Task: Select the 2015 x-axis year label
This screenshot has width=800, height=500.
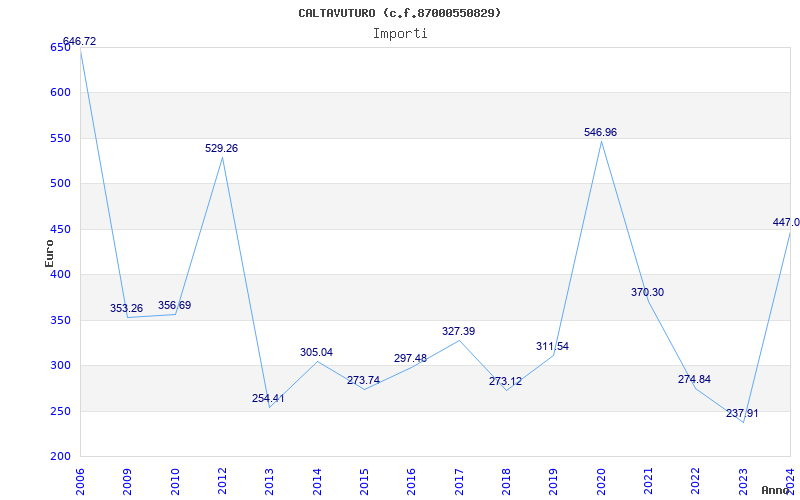Action: tap(364, 482)
